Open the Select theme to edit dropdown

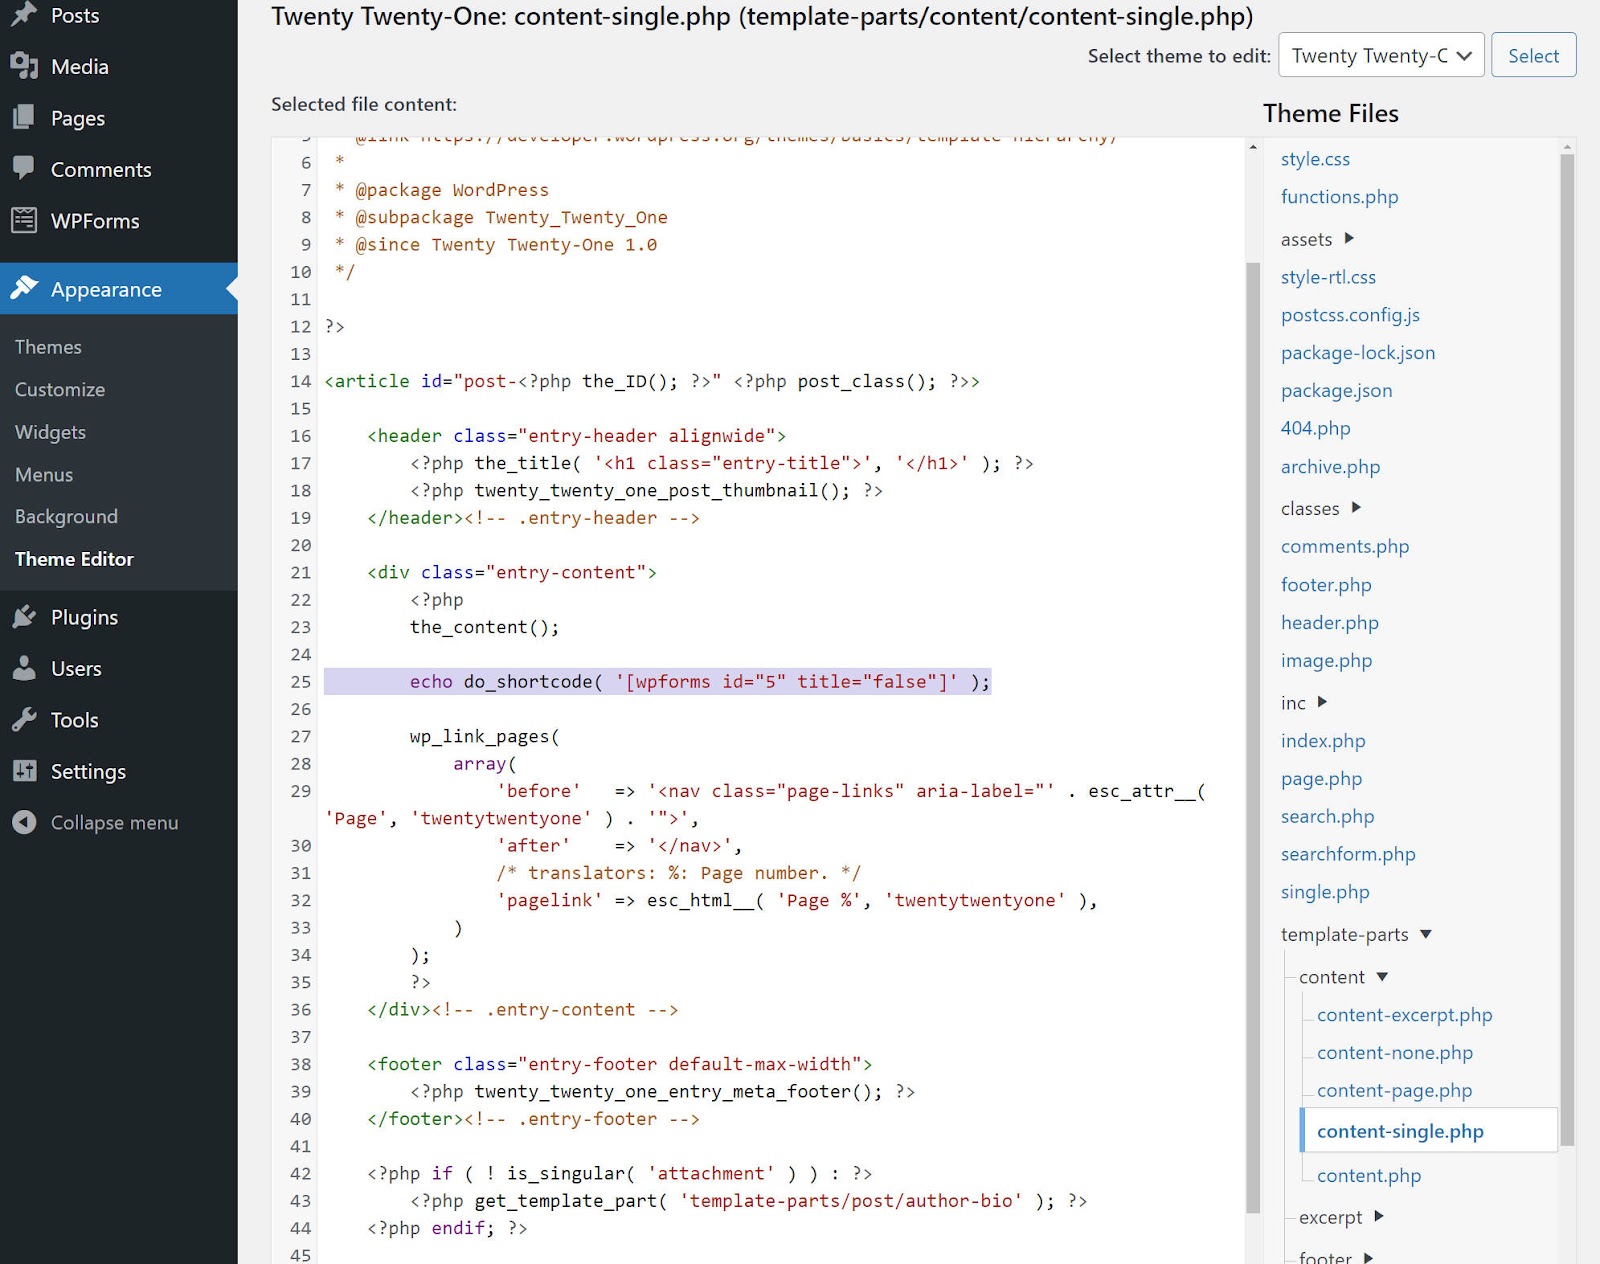(1380, 55)
